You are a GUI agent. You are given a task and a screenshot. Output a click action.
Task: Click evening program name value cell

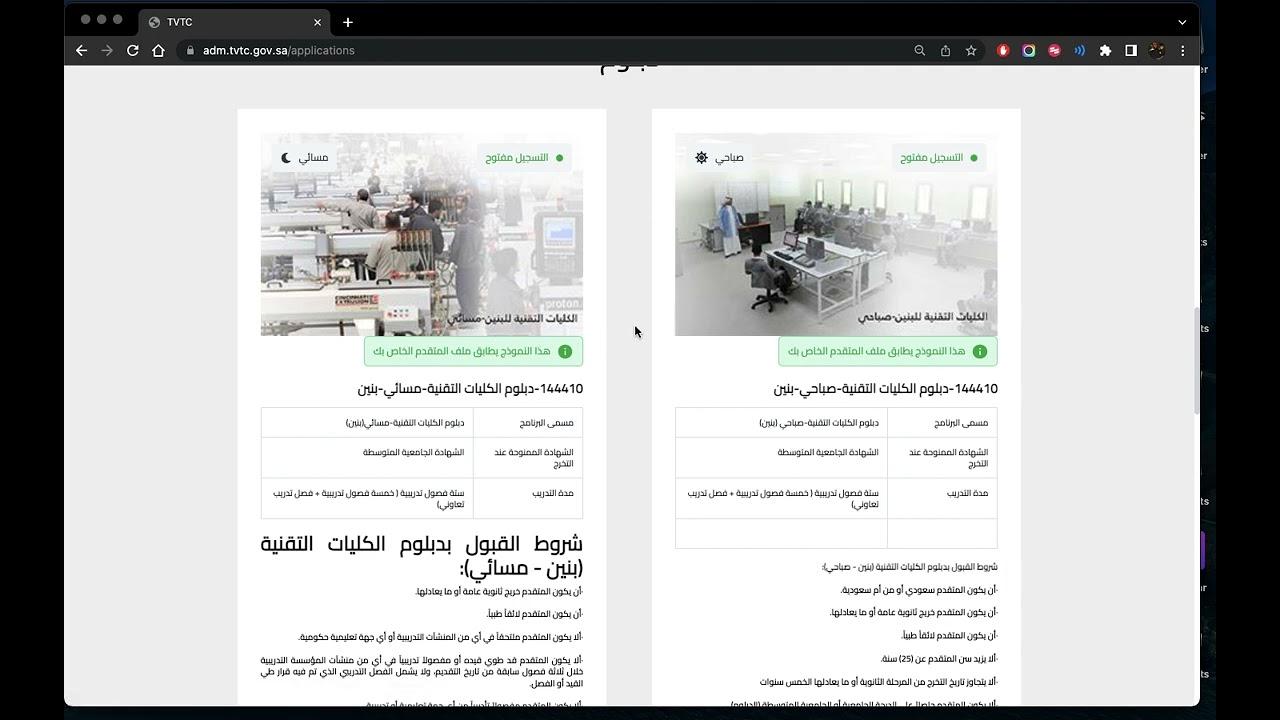[367, 422]
